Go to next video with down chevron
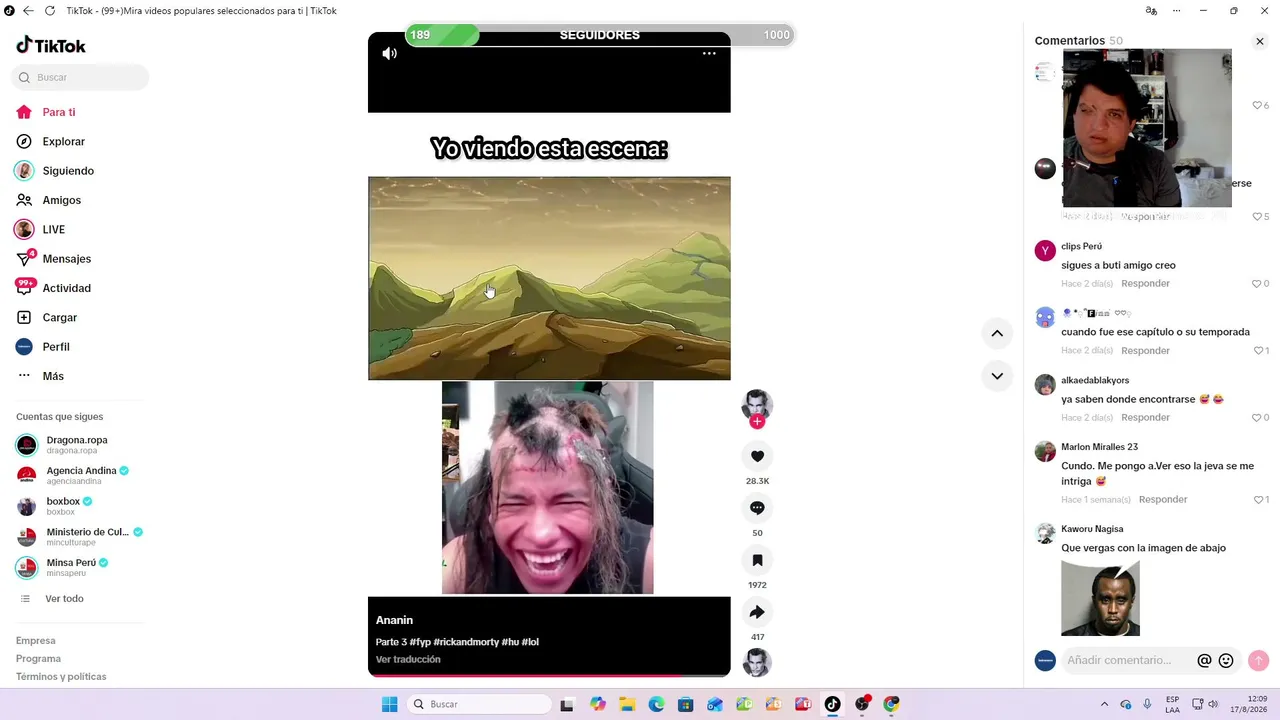The width and height of the screenshot is (1280, 720). [x=997, y=376]
